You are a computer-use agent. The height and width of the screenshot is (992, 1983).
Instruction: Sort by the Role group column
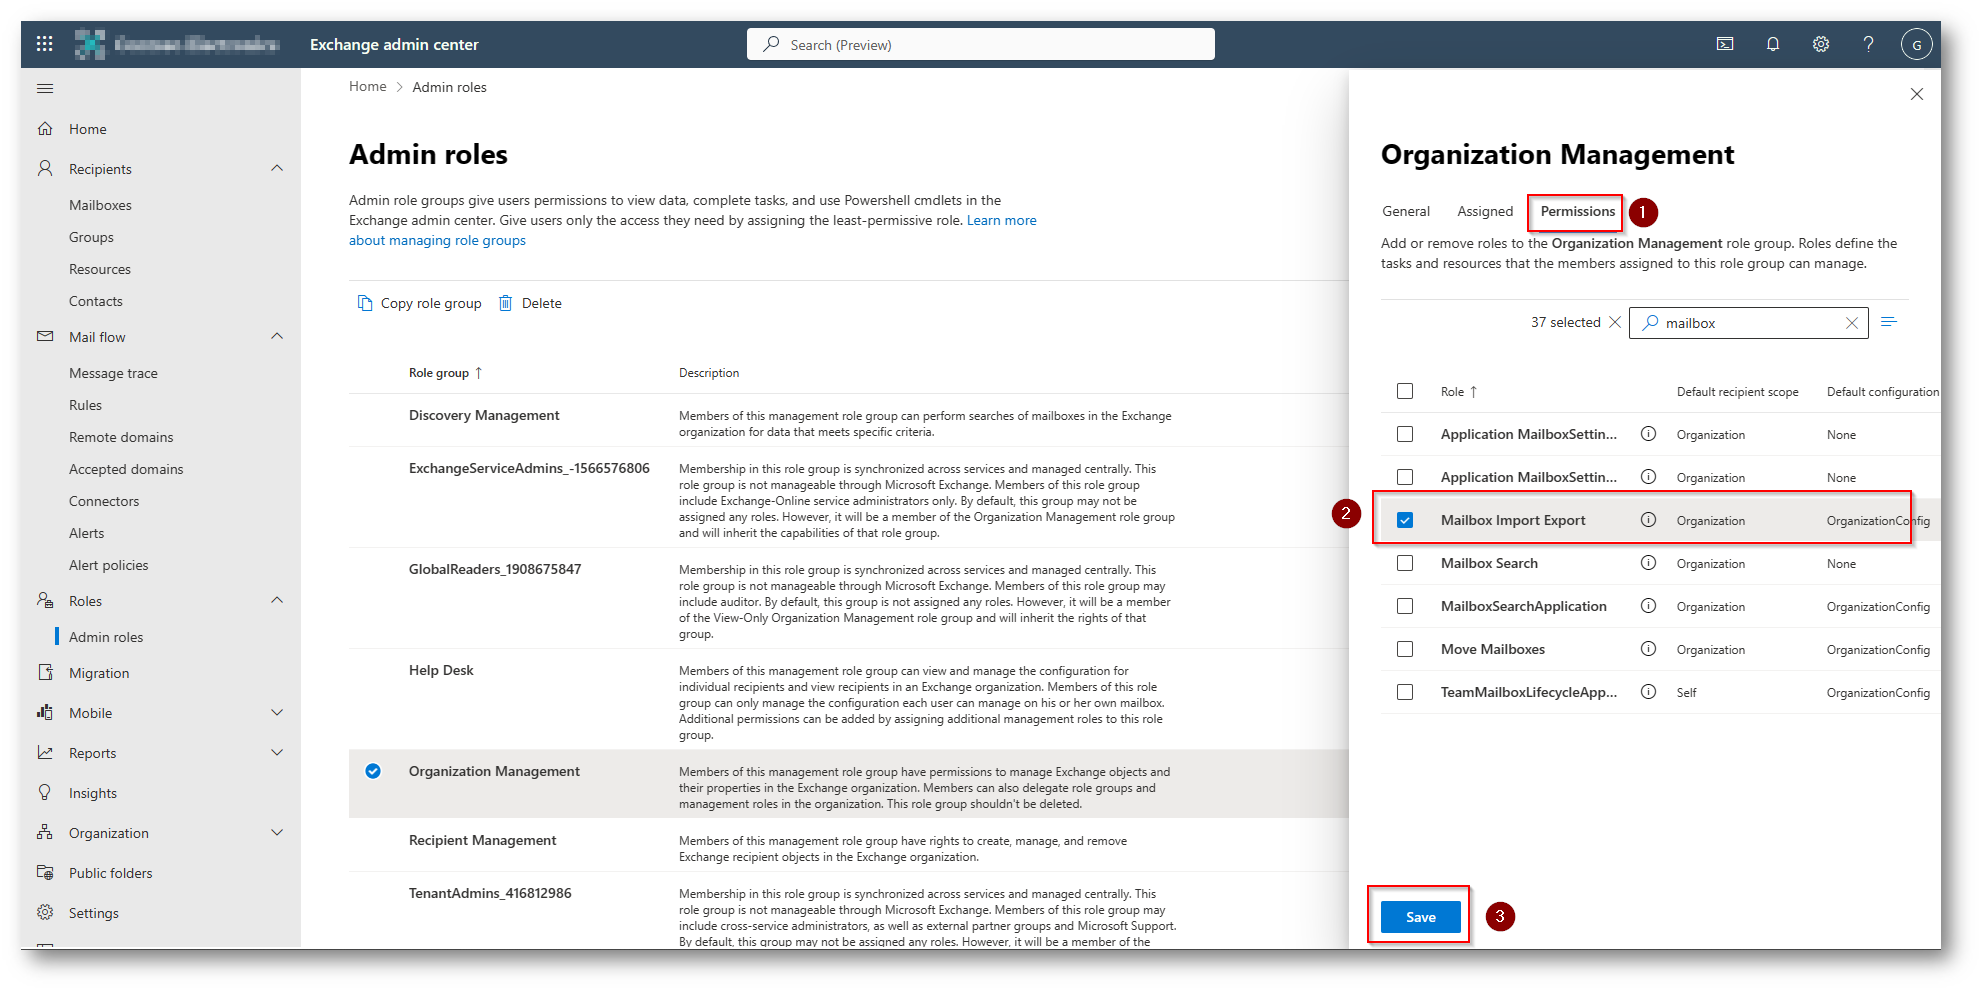tap(445, 373)
